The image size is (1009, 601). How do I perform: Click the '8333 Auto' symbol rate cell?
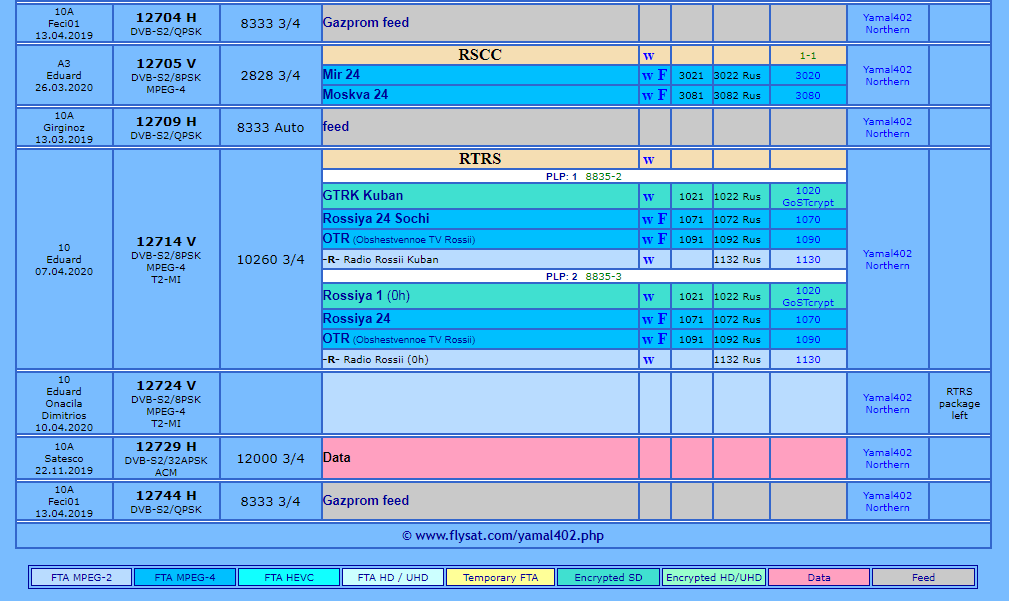pyautogui.click(x=271, y=127)
